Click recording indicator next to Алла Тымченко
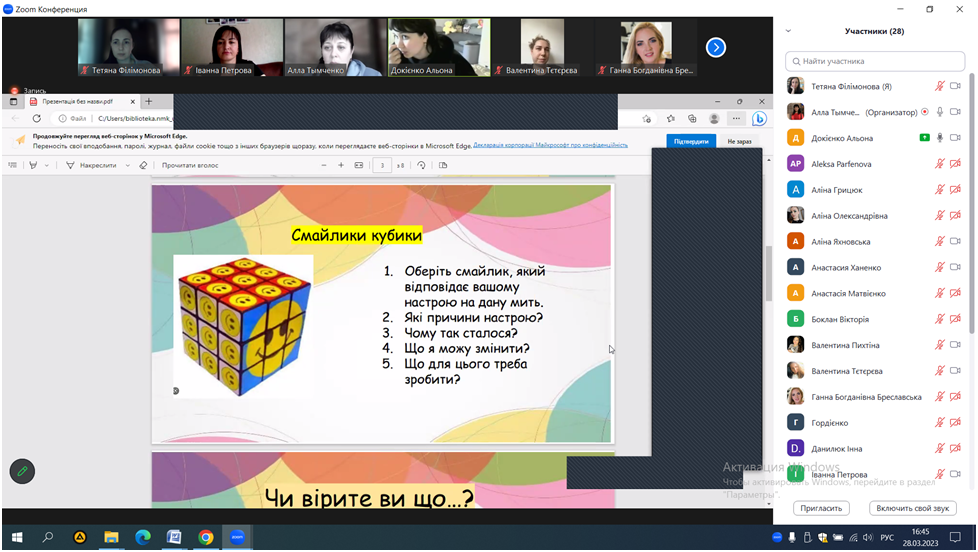Viewport: 978px width, 552px height. tap(924, 112)
